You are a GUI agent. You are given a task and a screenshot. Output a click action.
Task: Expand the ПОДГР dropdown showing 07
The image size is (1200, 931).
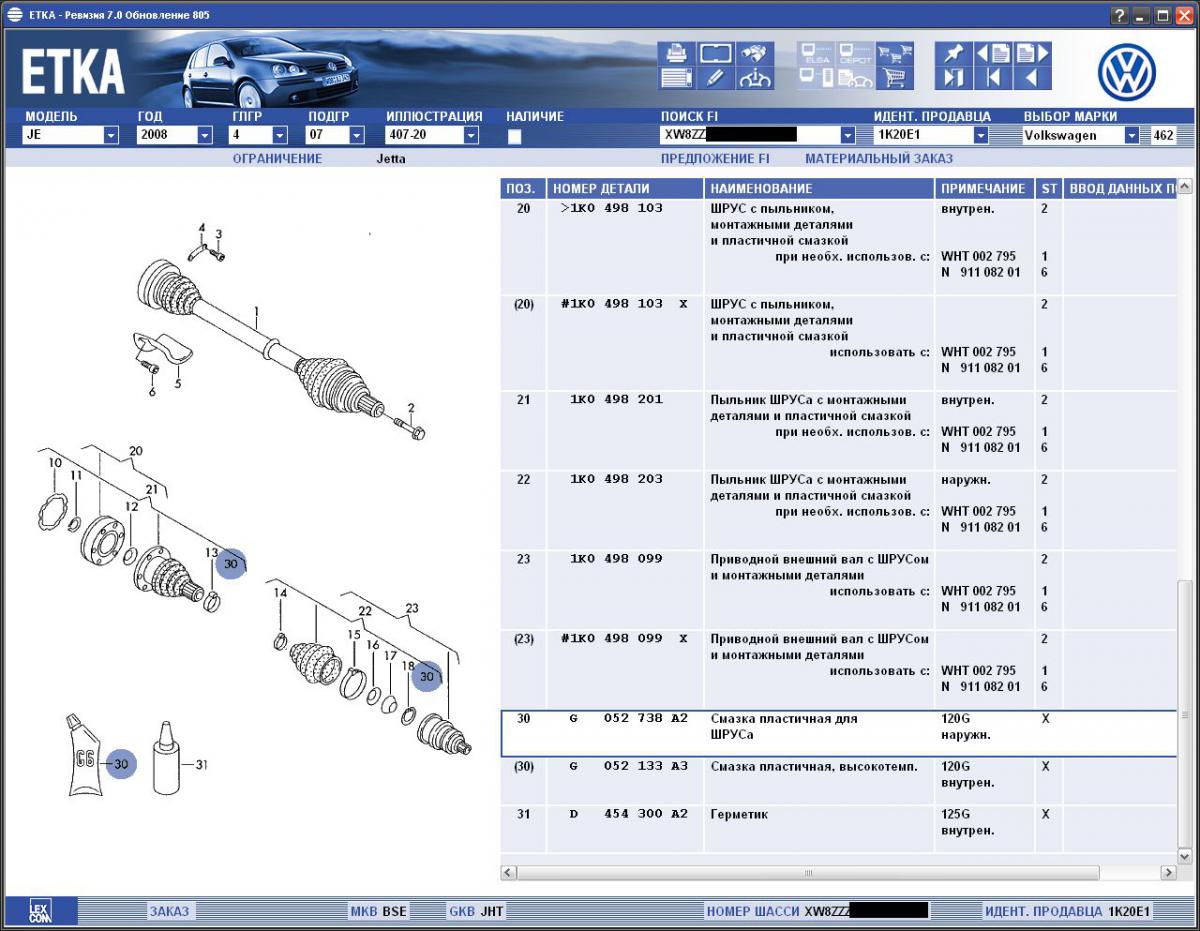358,135
